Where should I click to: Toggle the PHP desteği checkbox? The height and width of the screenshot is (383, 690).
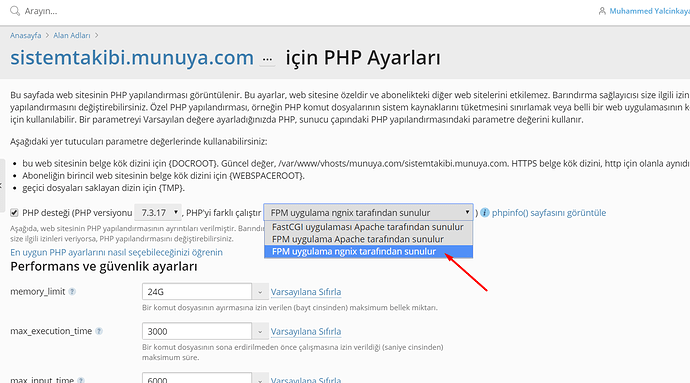tap(15, 213)
